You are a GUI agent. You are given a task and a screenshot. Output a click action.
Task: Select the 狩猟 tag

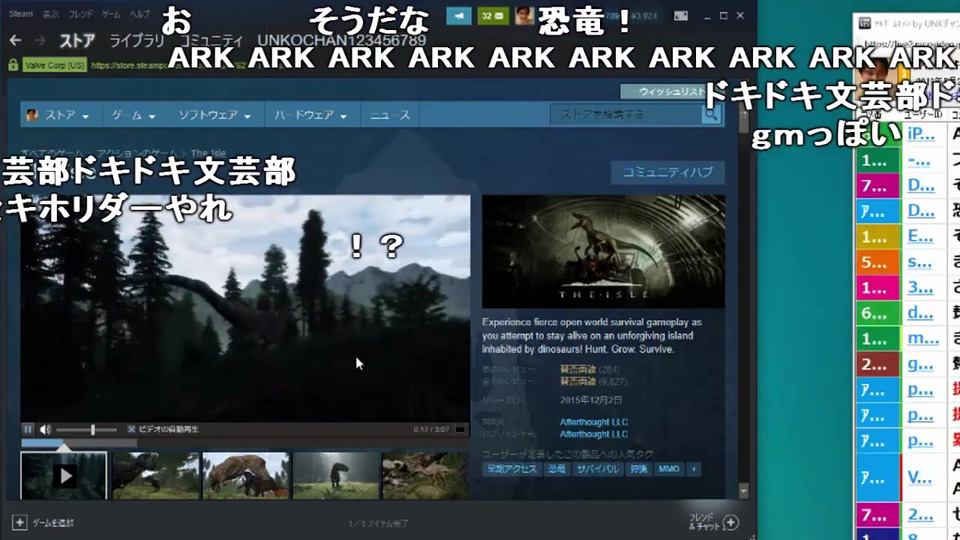[x=639, y=469]
